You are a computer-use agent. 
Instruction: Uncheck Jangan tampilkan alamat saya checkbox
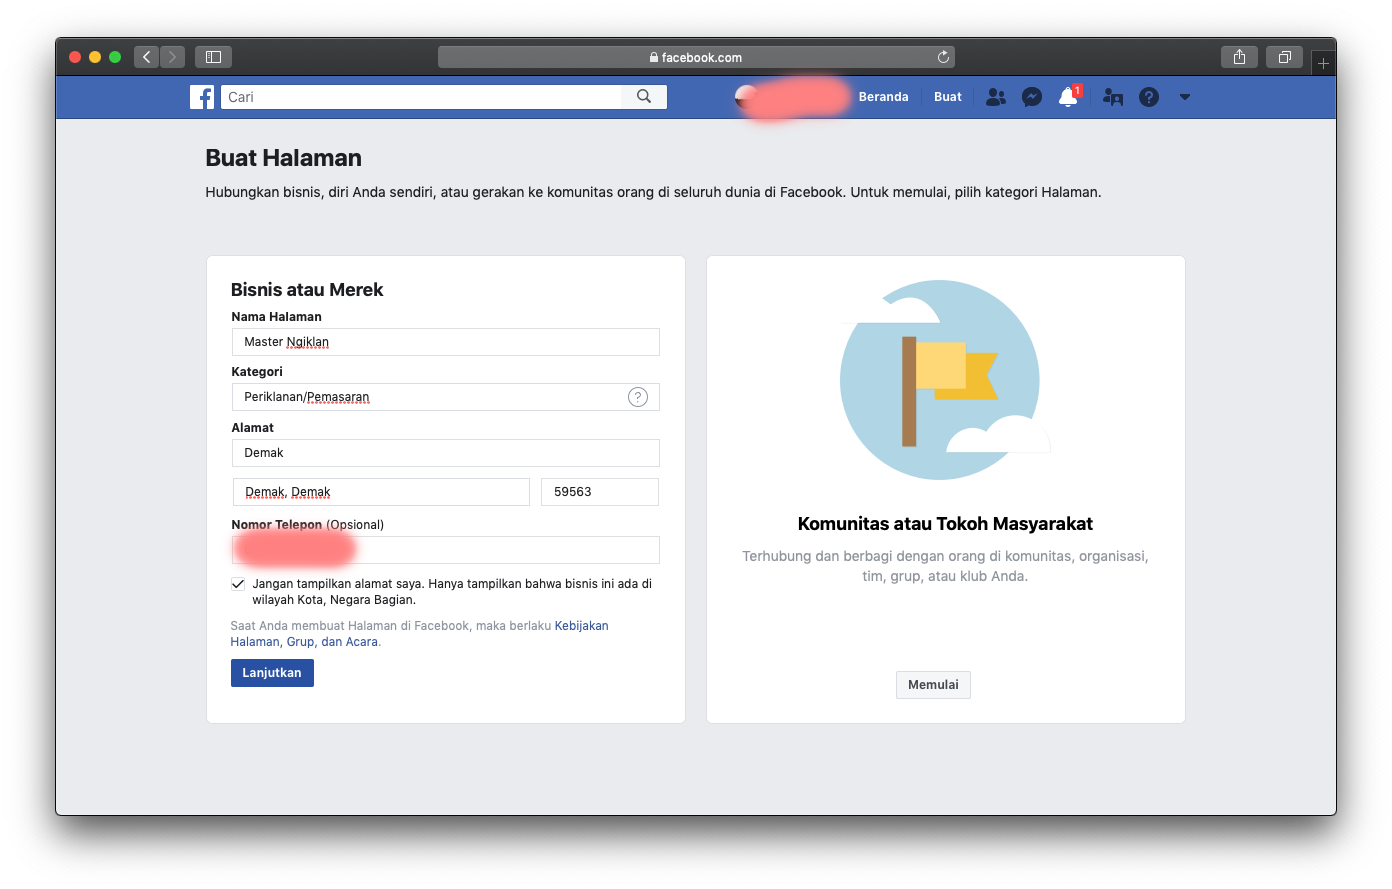point(238,584)
